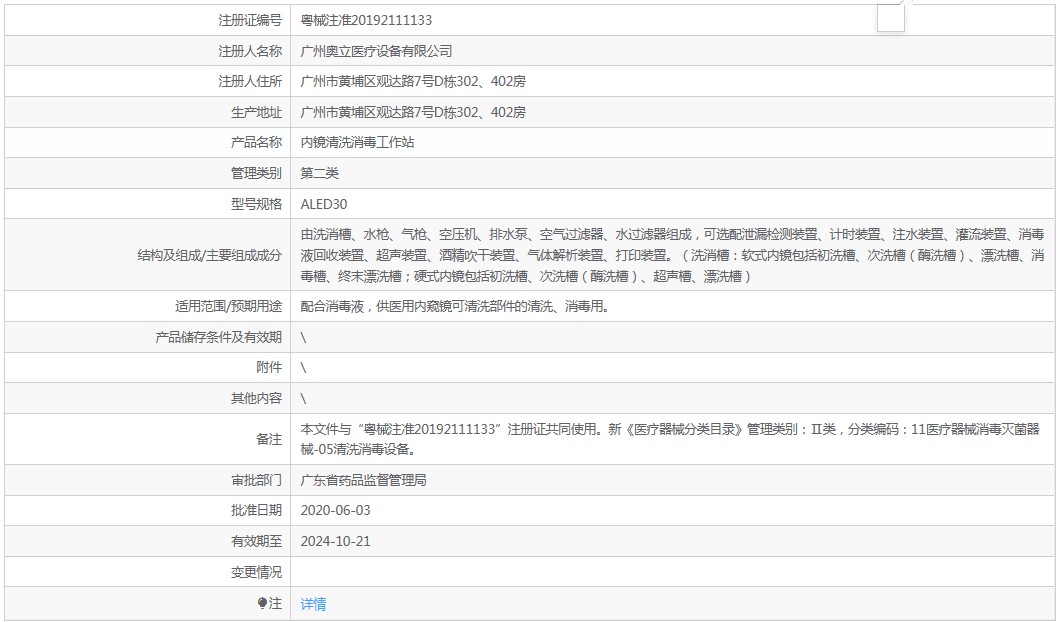Click the 变更情况 label
Viewport: 1060px width, 622px height.
click(x=256, y=572)
